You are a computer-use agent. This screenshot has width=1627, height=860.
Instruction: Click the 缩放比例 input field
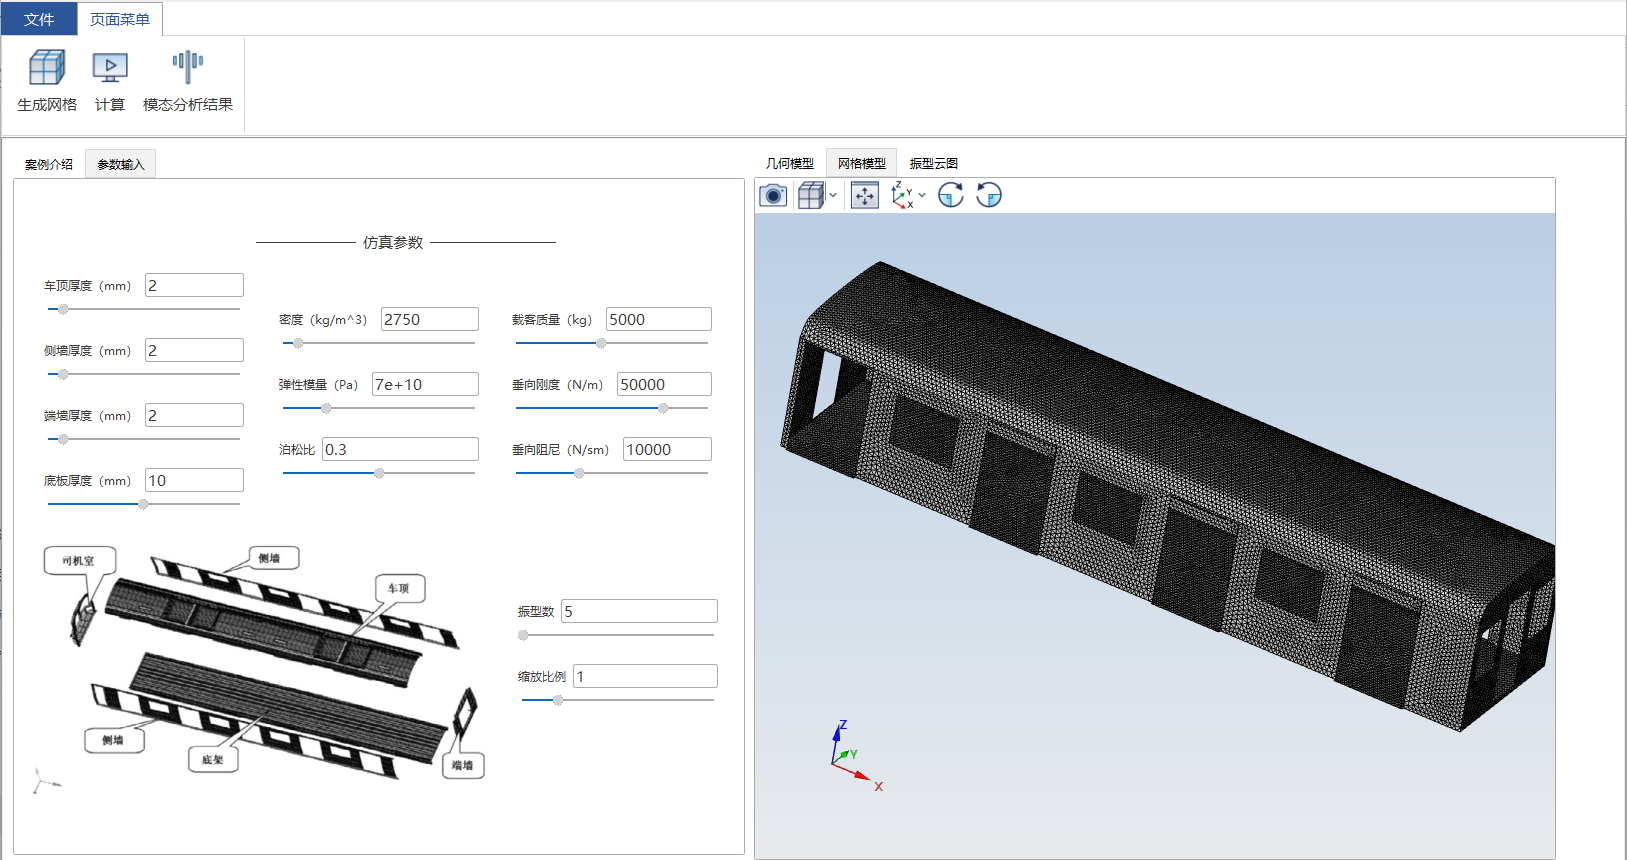(x=645, y=676)
